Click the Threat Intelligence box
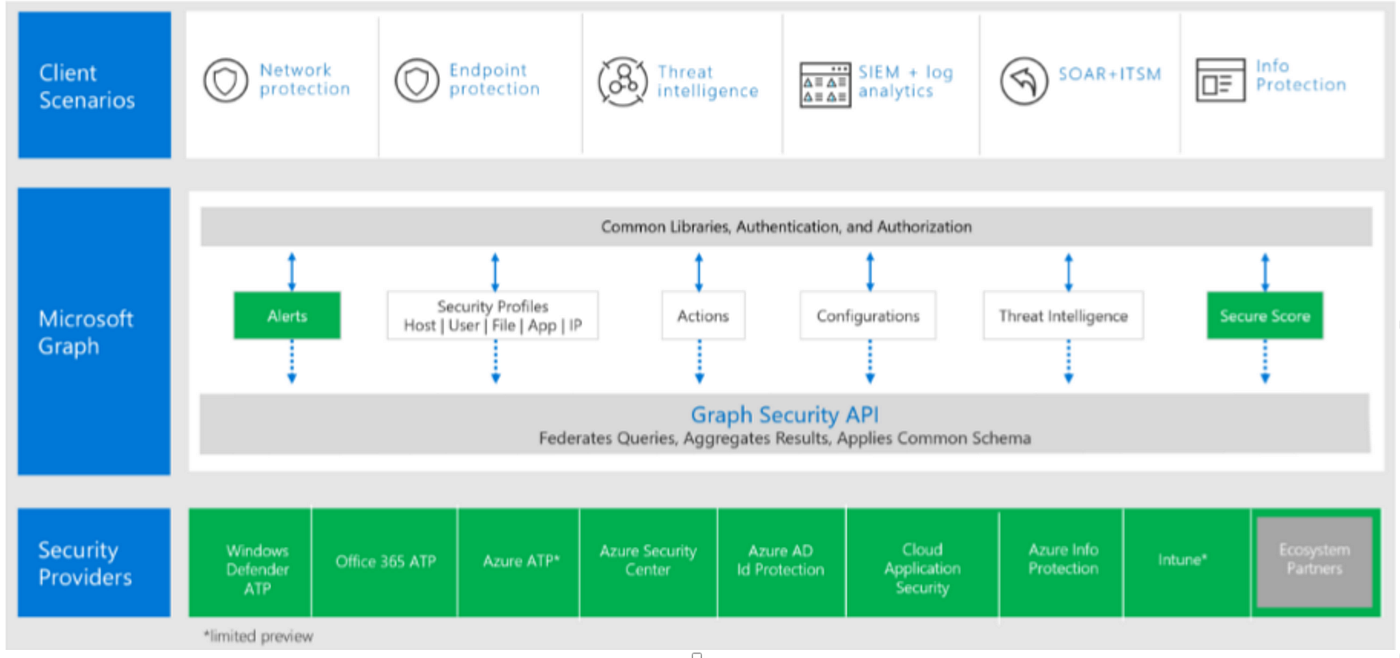 1063,315
